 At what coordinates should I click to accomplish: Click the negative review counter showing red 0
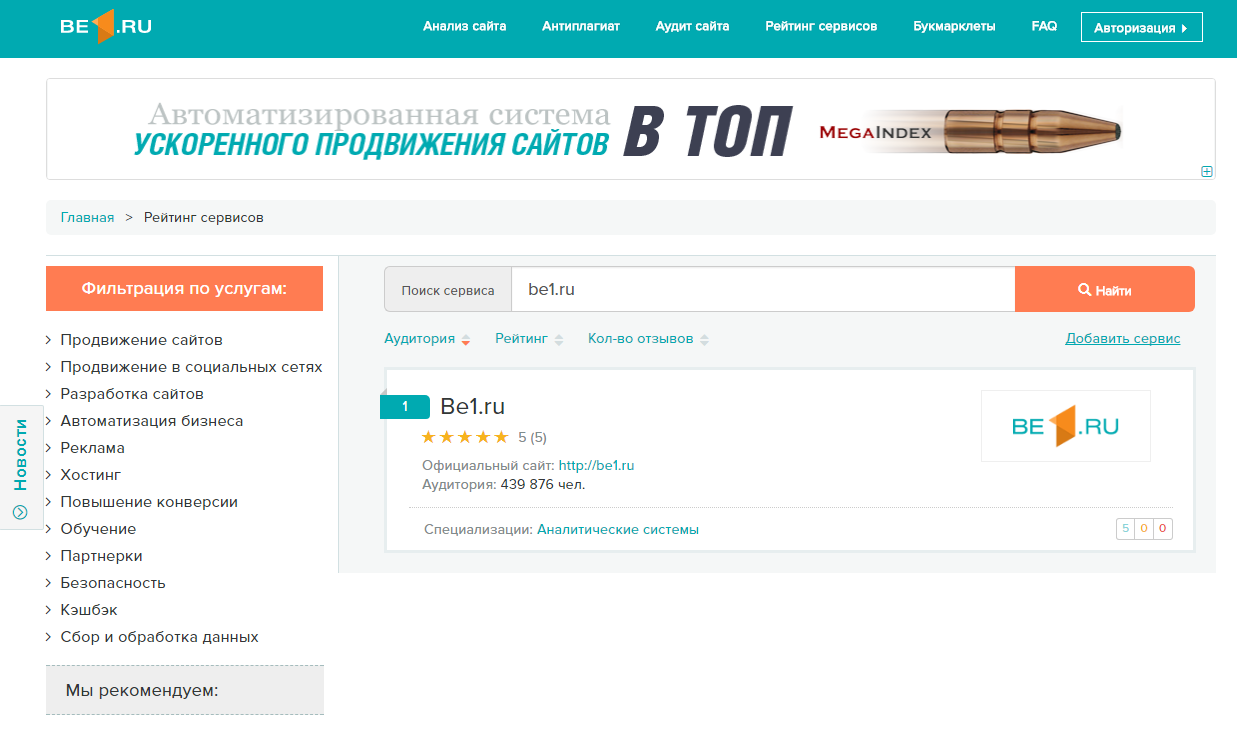[x=1161, y=528]
